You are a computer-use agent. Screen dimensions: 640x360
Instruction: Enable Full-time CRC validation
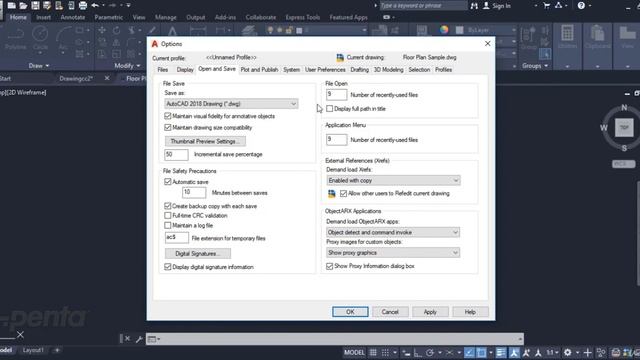(x=167, y=216)
